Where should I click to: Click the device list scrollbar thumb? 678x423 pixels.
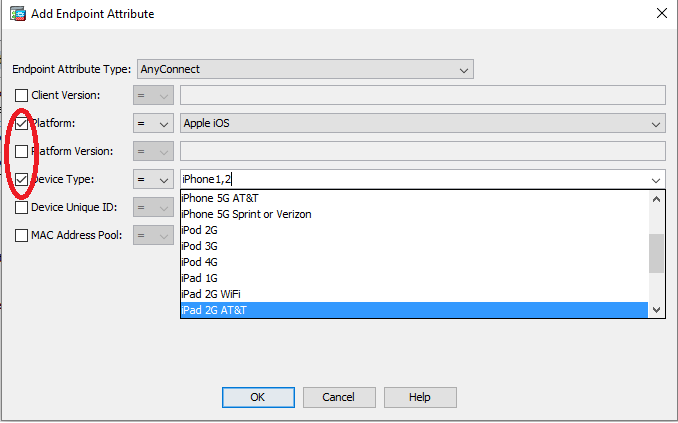[x=656, y=253]
